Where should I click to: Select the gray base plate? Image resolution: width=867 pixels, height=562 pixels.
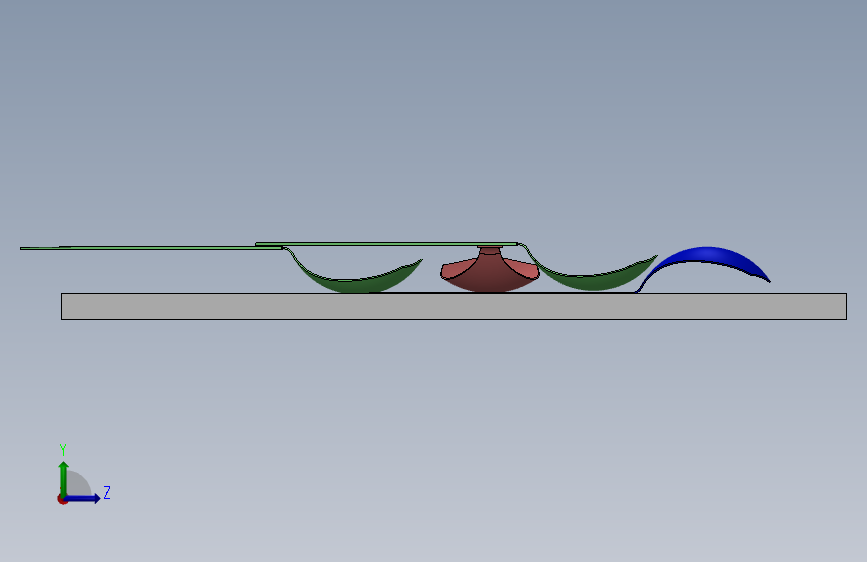pos(453,306)
